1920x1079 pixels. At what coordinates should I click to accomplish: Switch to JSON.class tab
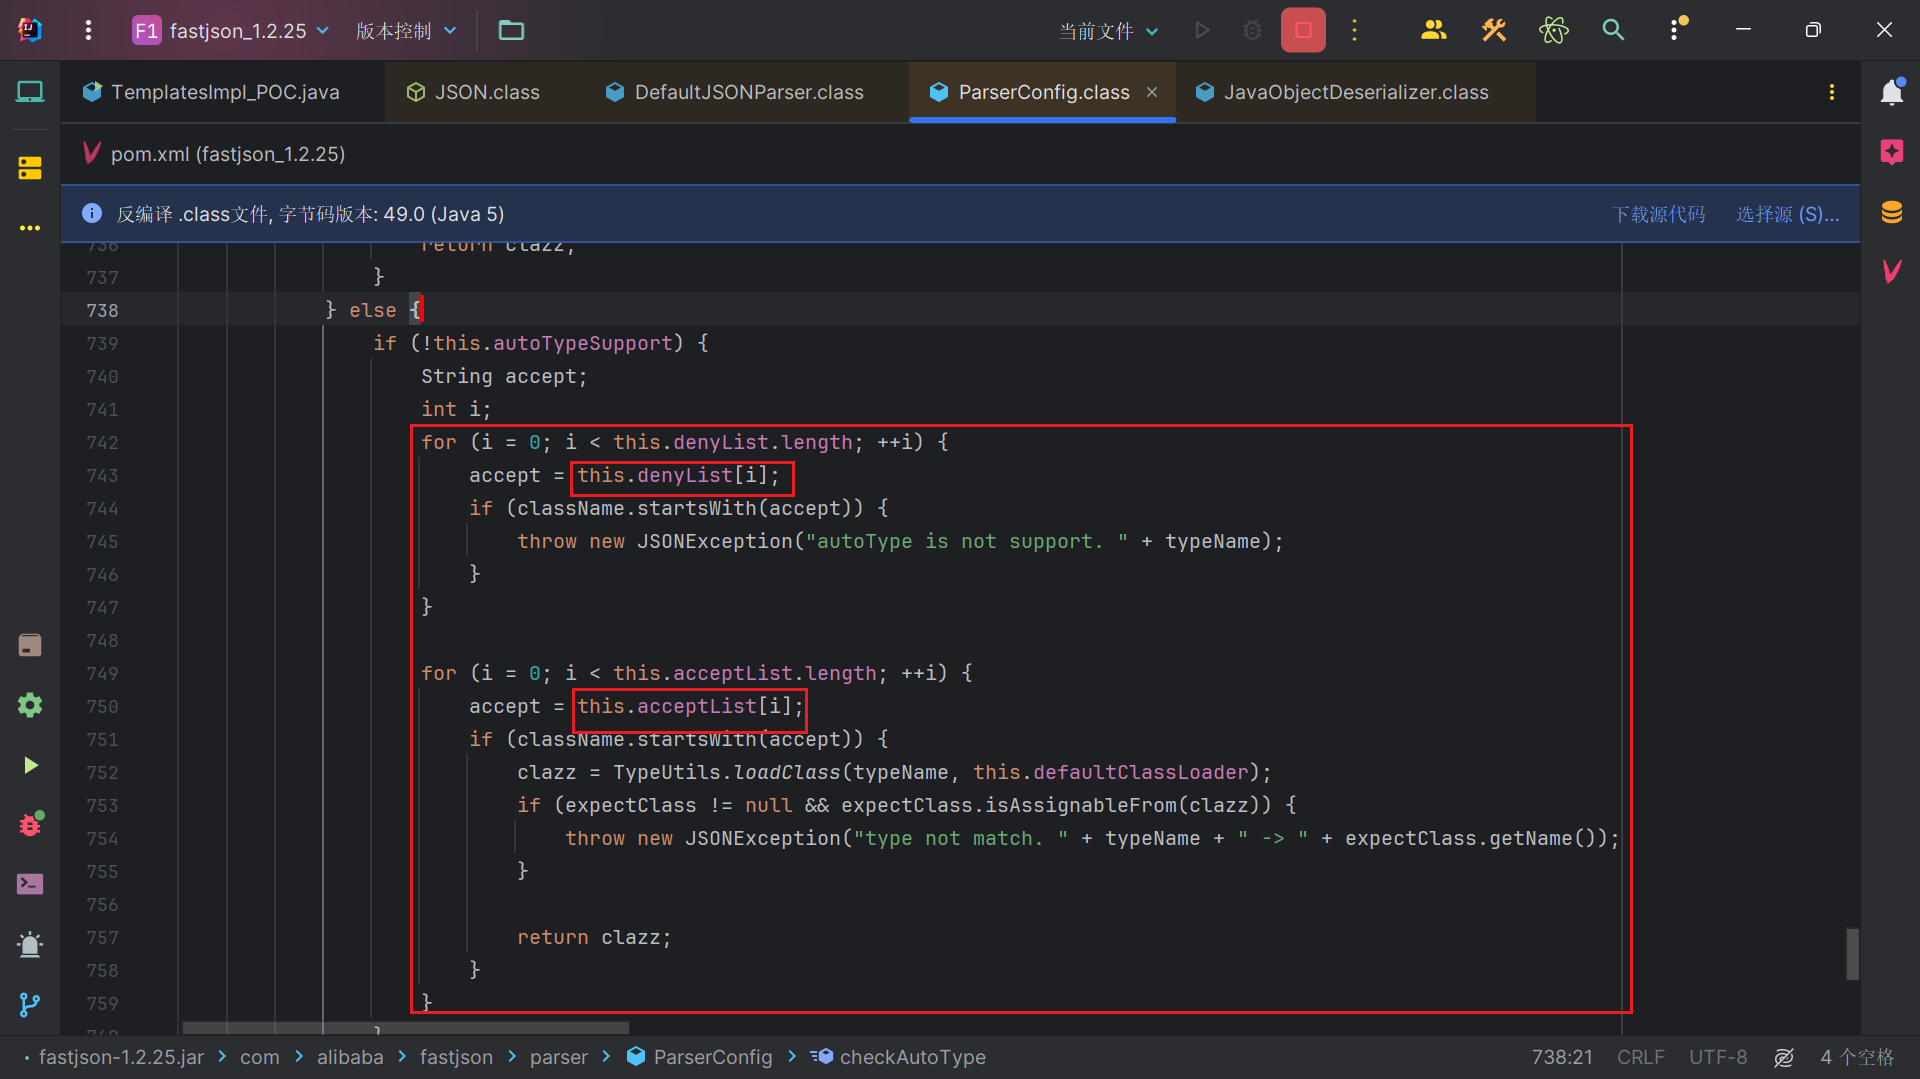coord(474,92)
